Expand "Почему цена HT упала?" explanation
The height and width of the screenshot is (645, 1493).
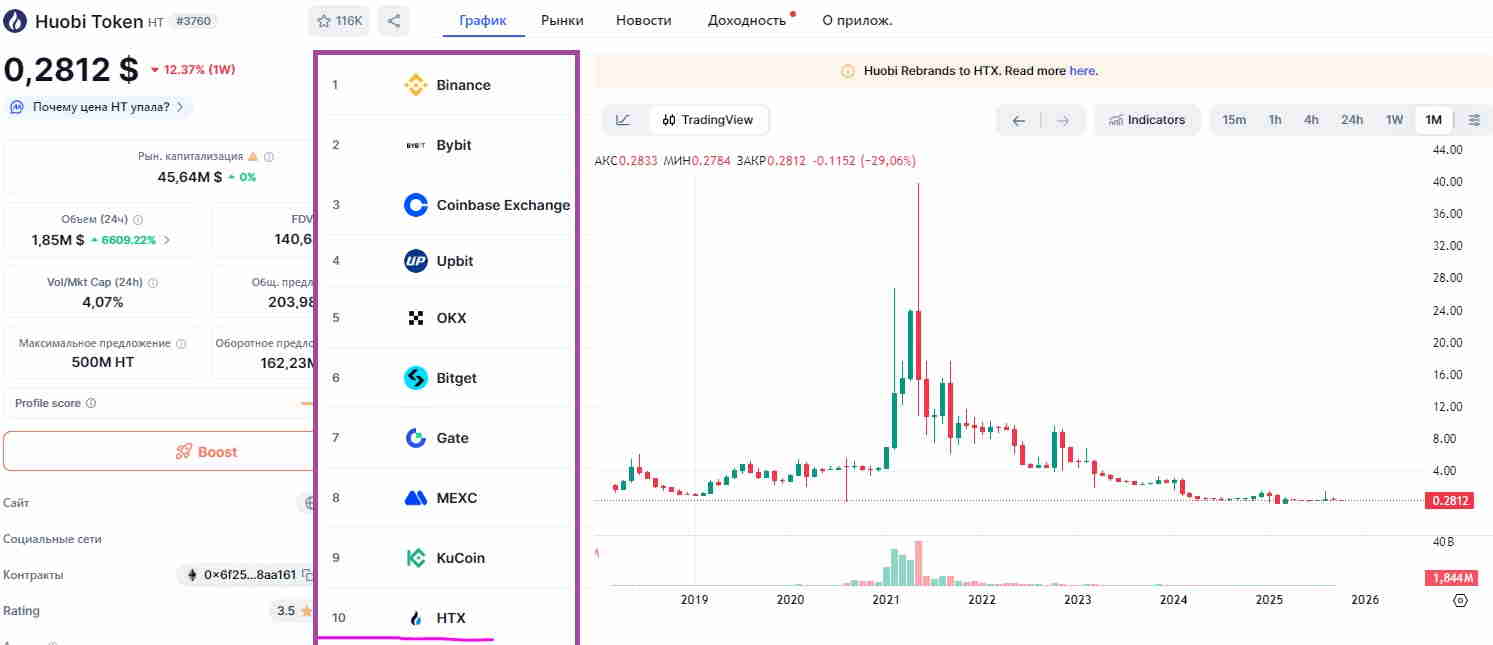(100, 106)
